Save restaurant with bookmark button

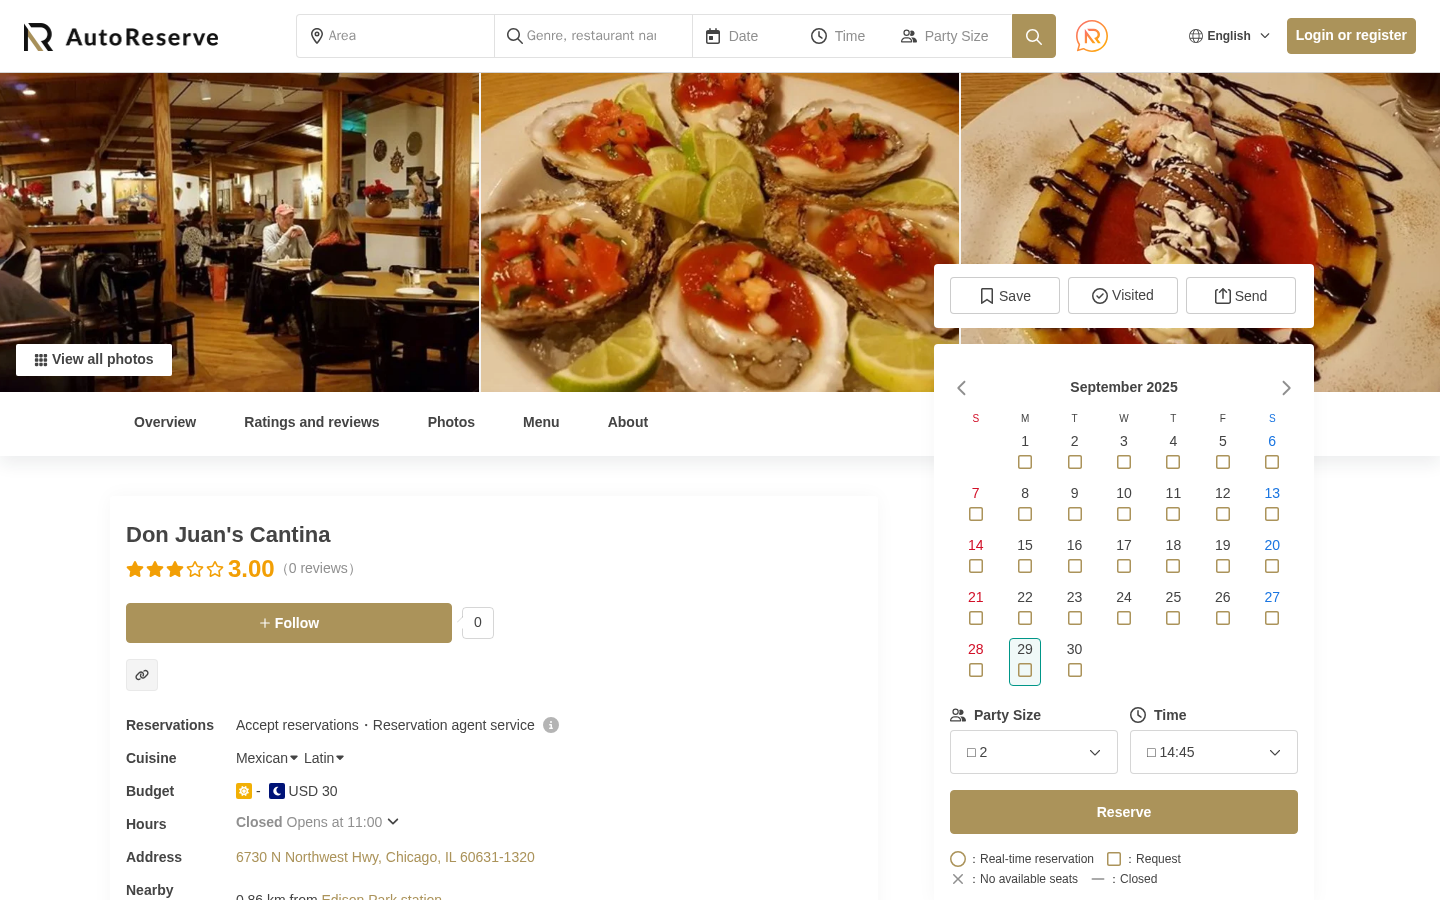(x=1005, y=296)
